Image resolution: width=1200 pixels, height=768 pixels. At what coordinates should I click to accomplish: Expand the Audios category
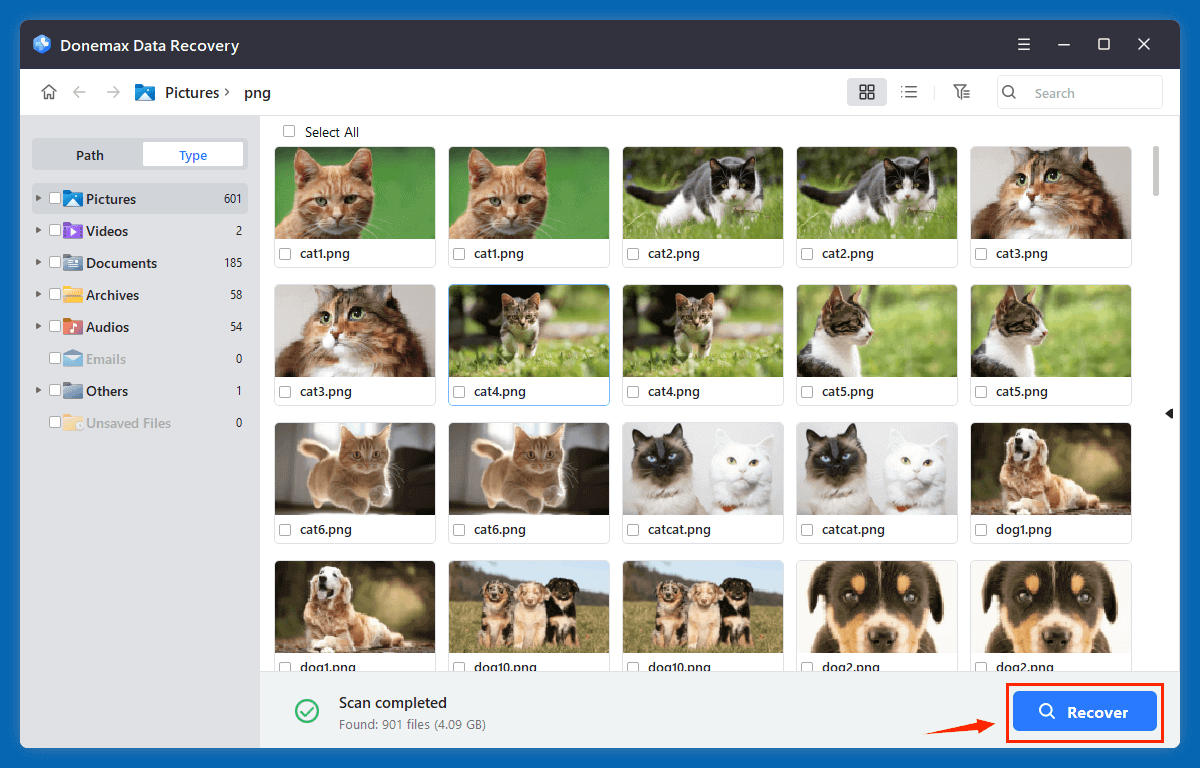37,326
